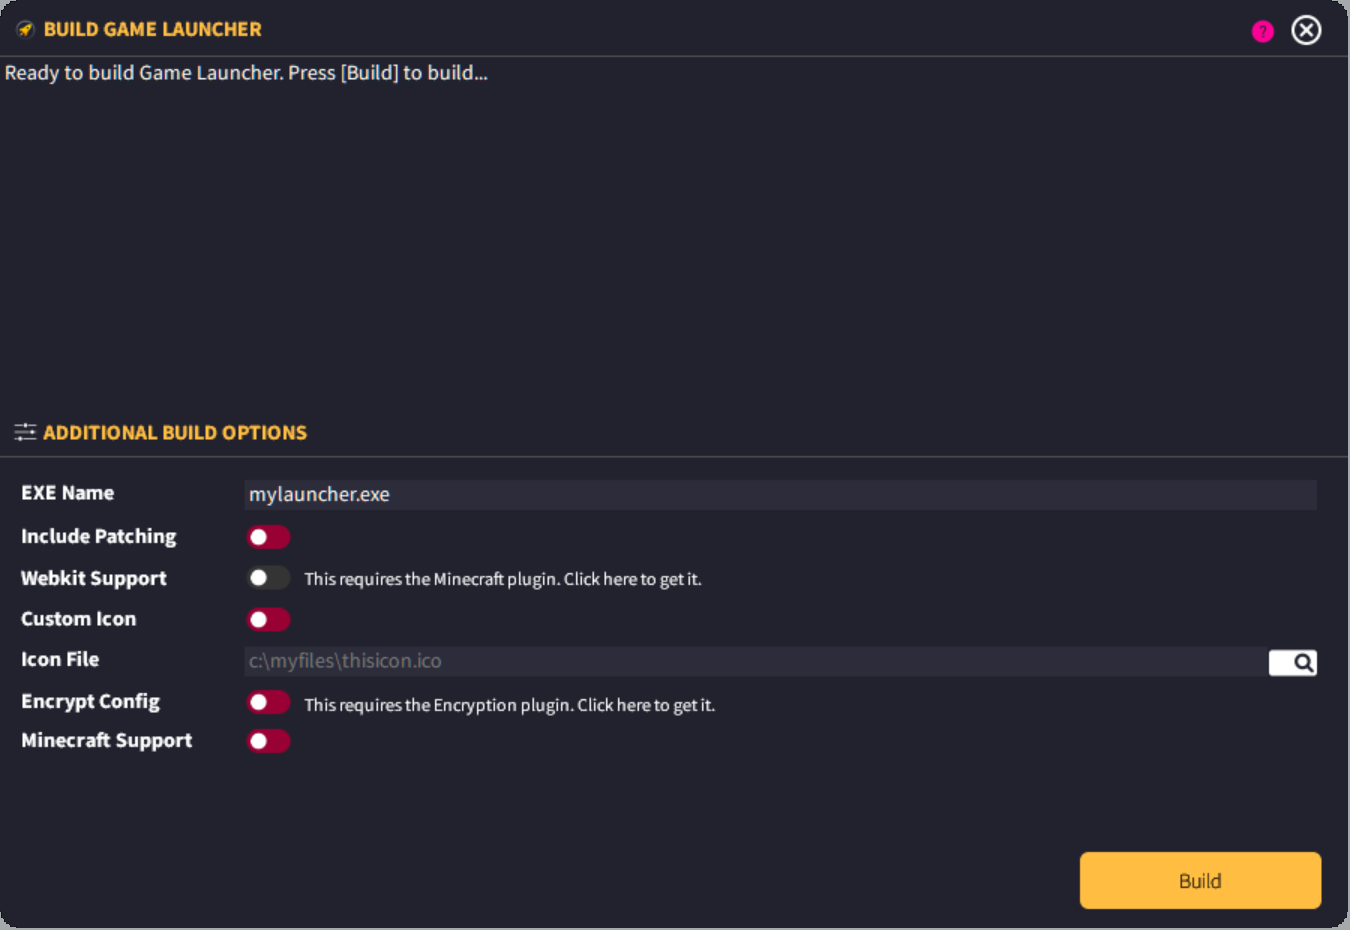This screenshot has height=930, width=1350.
Task: Close the Build Game Launcher window
Action: pos(1306,30)
